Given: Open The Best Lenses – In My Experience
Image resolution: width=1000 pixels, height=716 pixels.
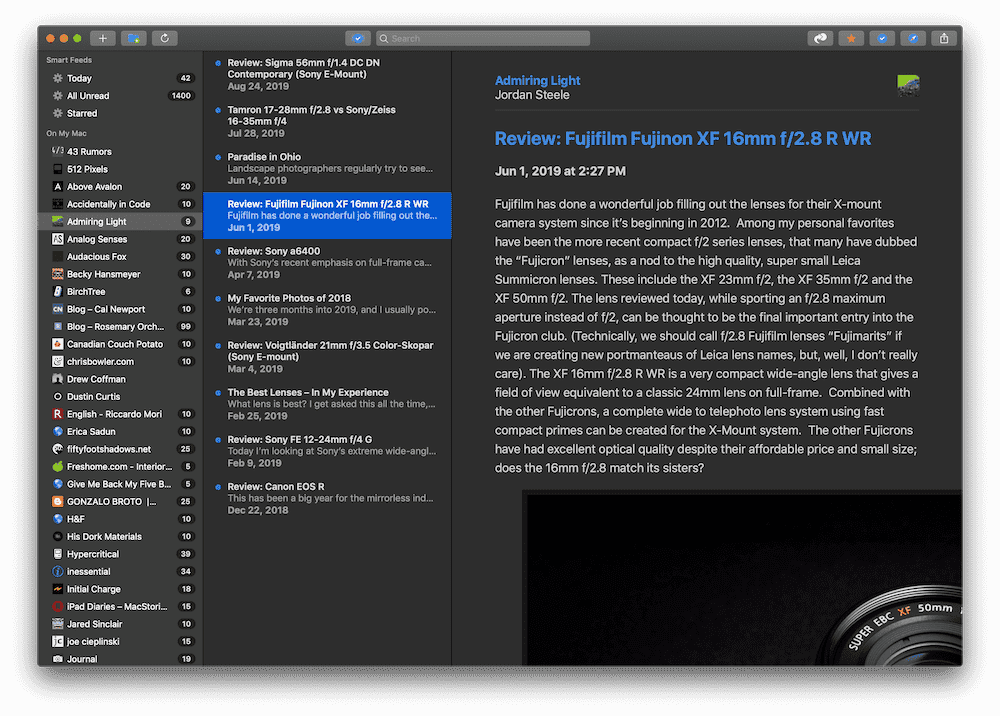Looking at the screenshot, I should point(327,404).
